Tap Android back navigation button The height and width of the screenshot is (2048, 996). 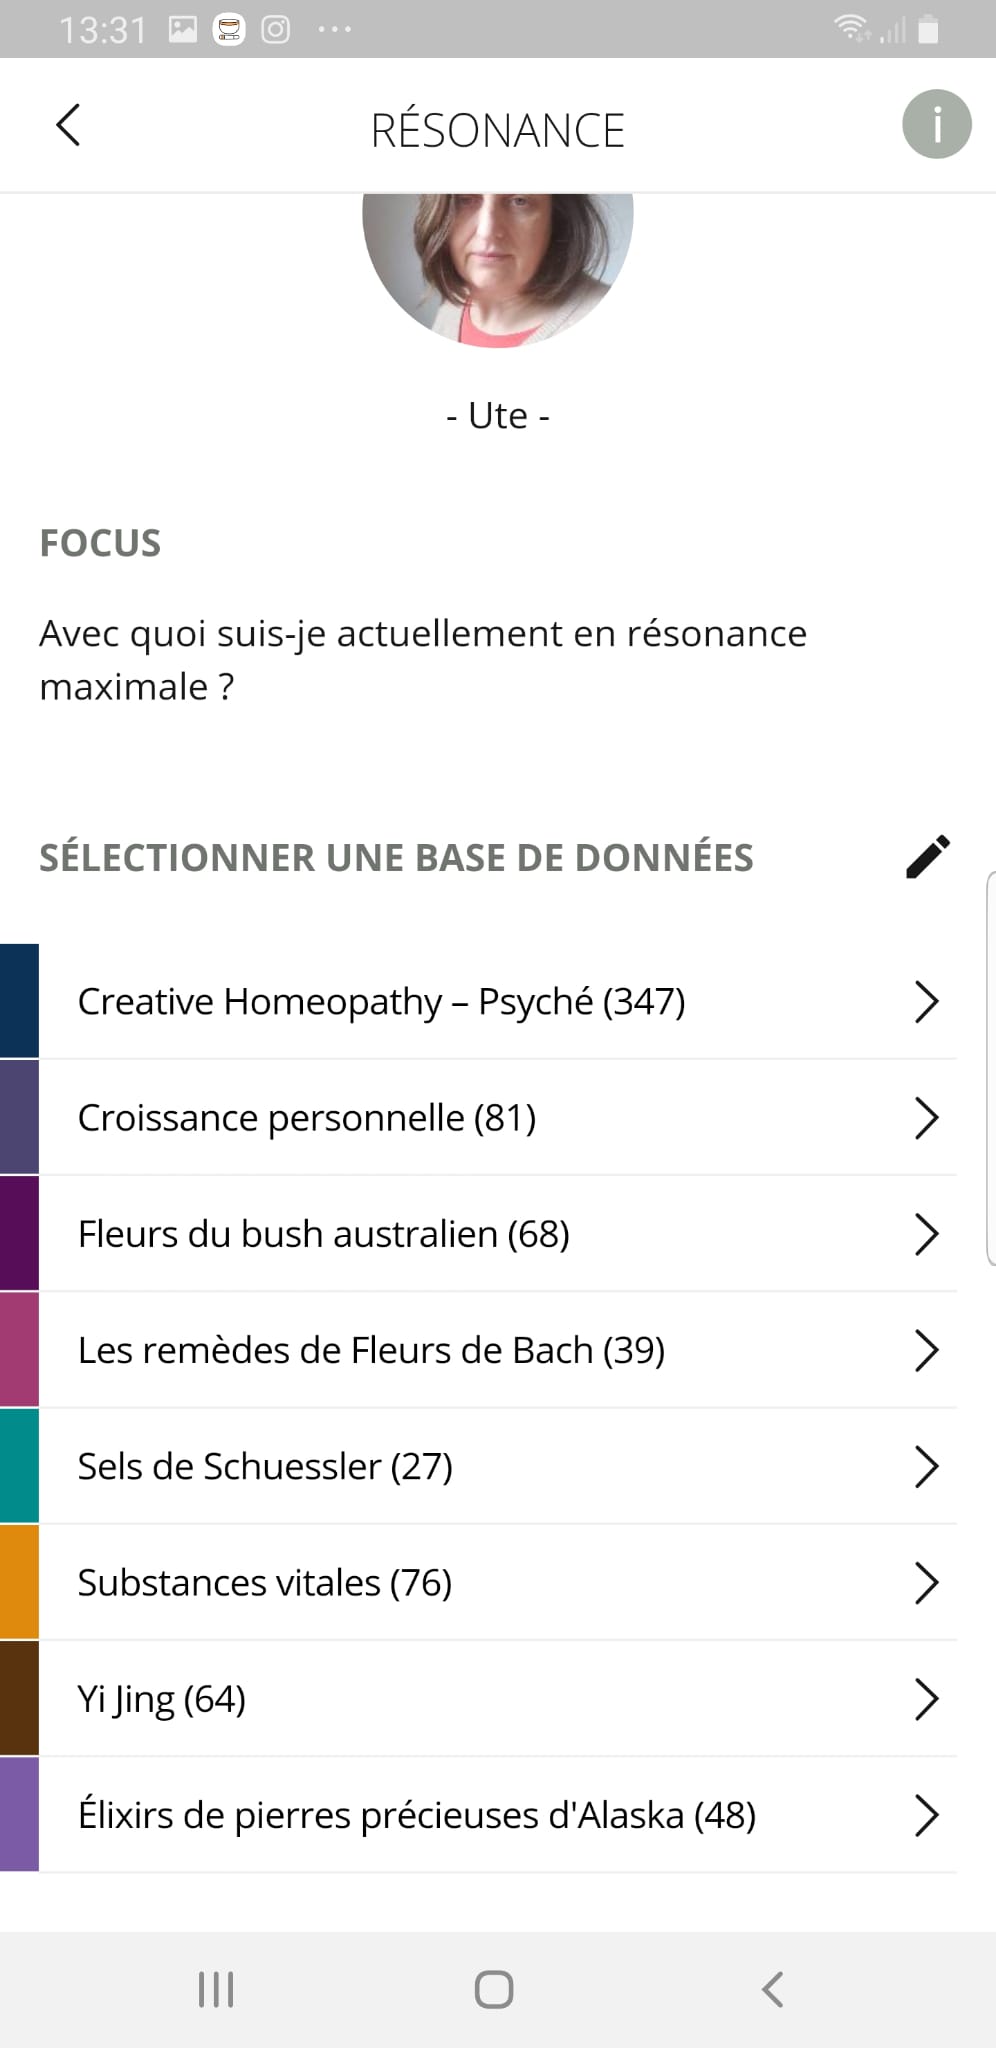[772, 1989]
